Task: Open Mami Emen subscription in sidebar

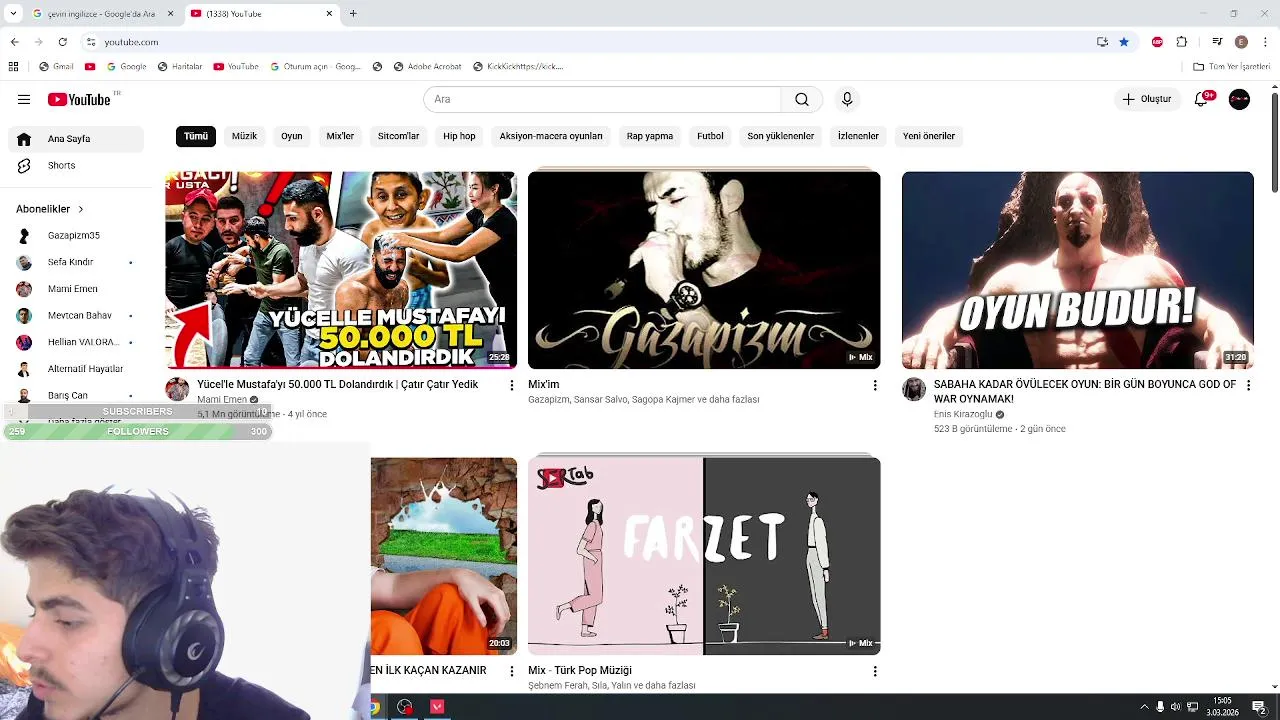Action: [76, 289]
